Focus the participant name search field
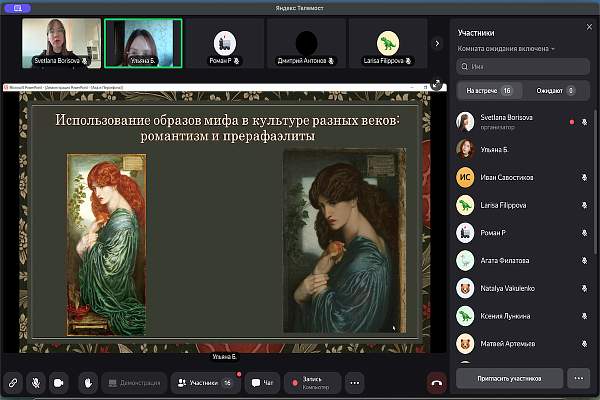Screen dimensions: 600x400 [x=523, y=67]
